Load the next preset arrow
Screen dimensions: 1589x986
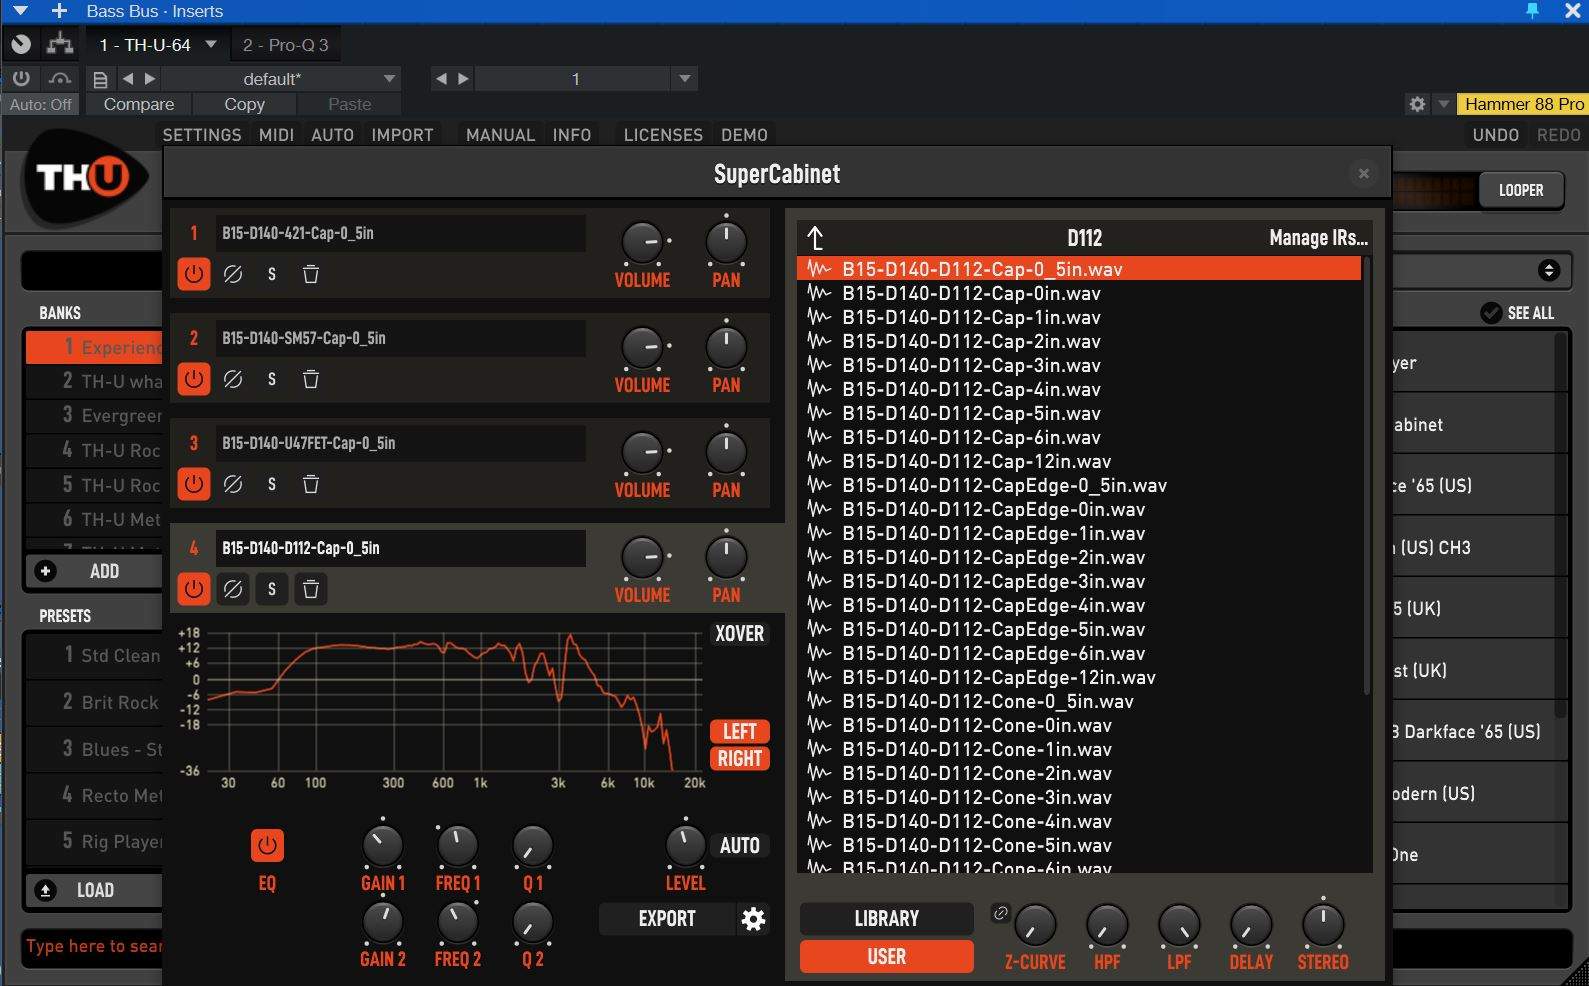[x=150, y=79]
